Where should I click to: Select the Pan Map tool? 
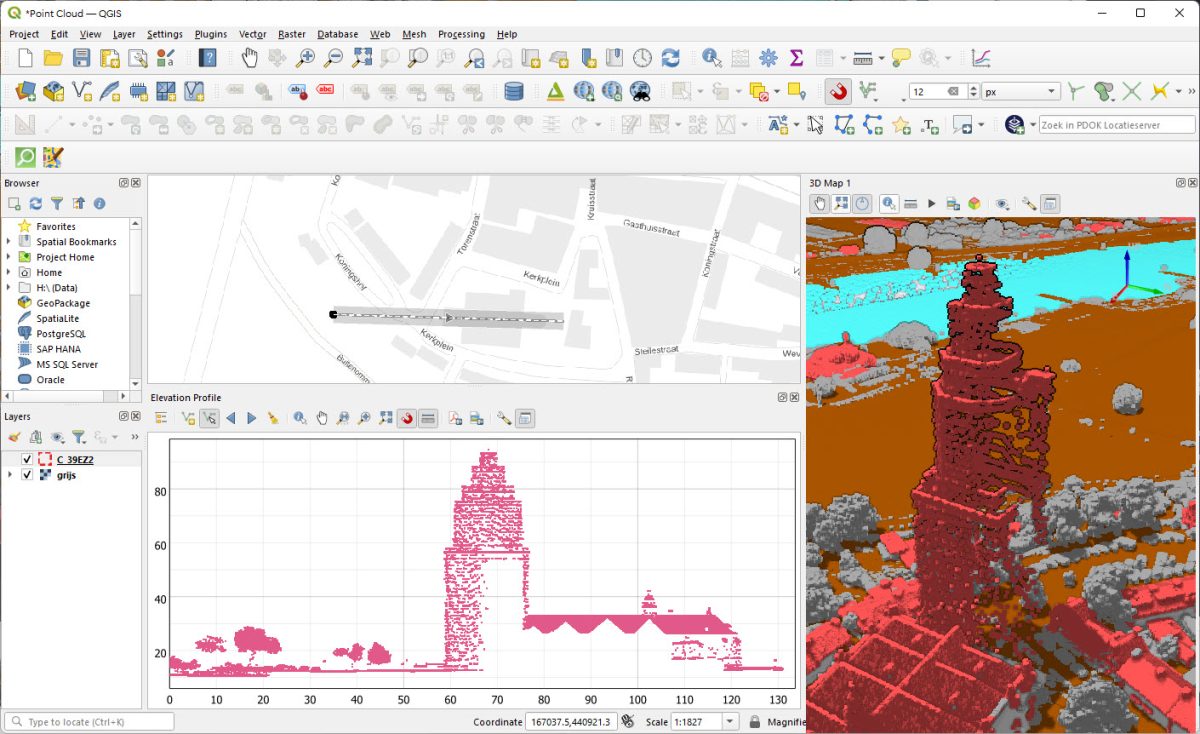(251, 57)
